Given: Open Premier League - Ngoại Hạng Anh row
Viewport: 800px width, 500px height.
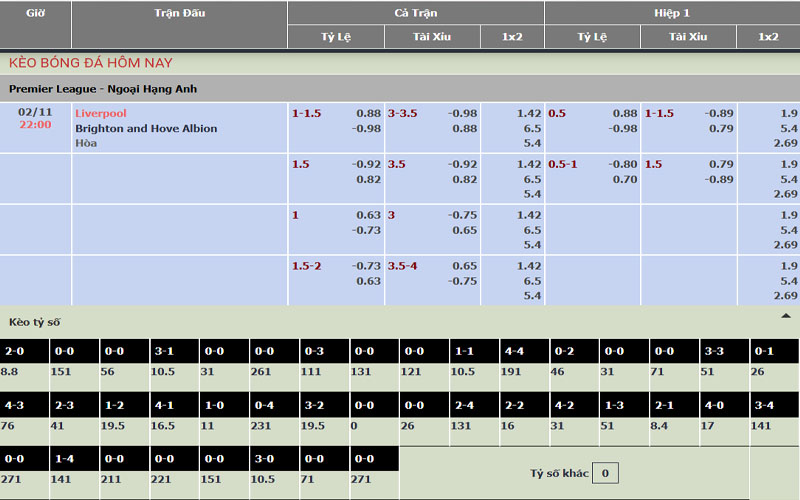Looking at the screenshot, I should click(x=103, y=89).
